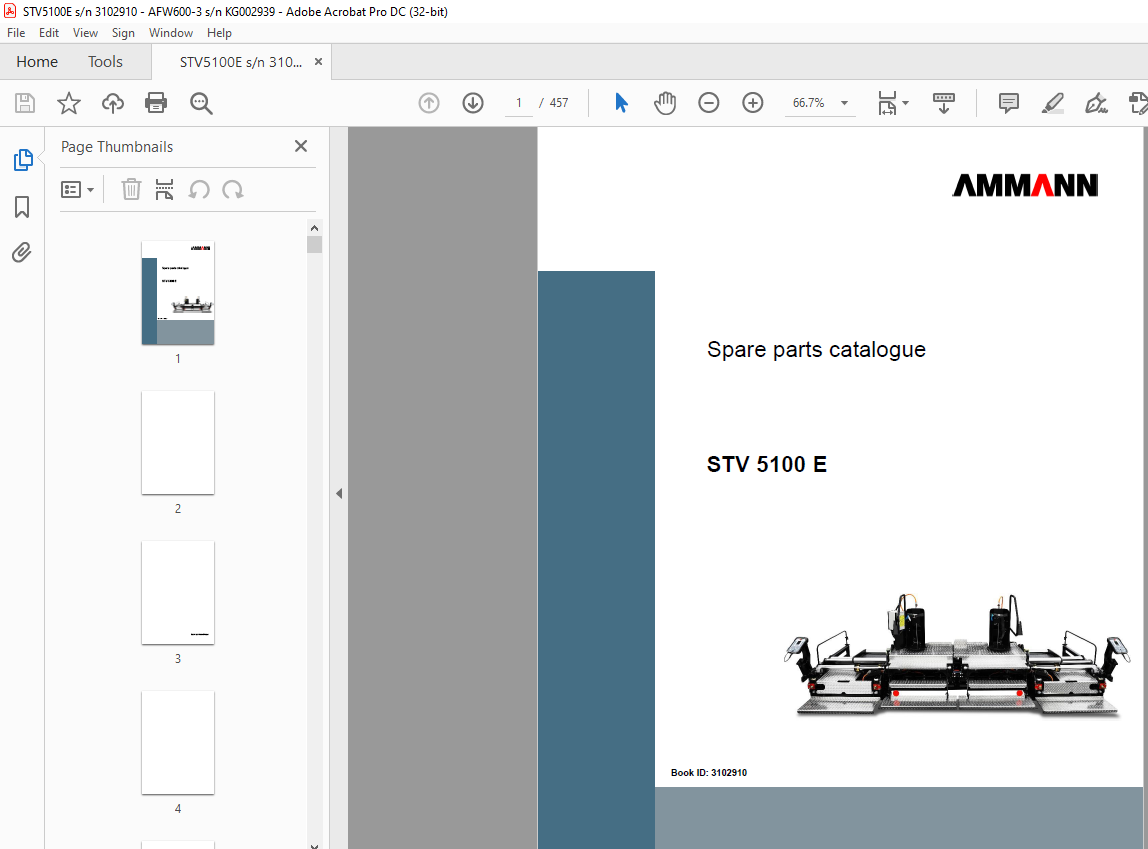Open the Sign menu
The width and height of the screenshot is (1148, 849).
pyautogui.click(x=123, y=33)
